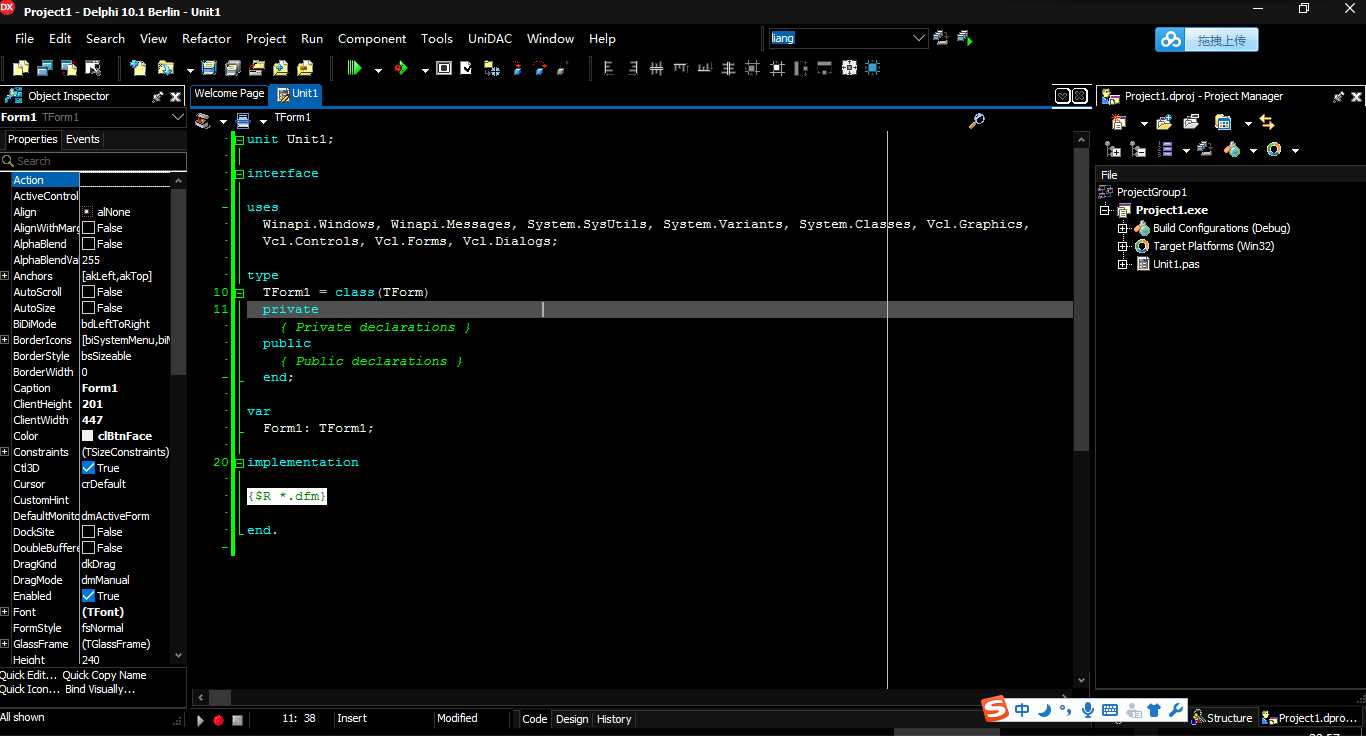Expand Target Platforms (Win32) node
Image resolution: width=1366 pixels, height=736 pixels.
(x=1123, y=246)
